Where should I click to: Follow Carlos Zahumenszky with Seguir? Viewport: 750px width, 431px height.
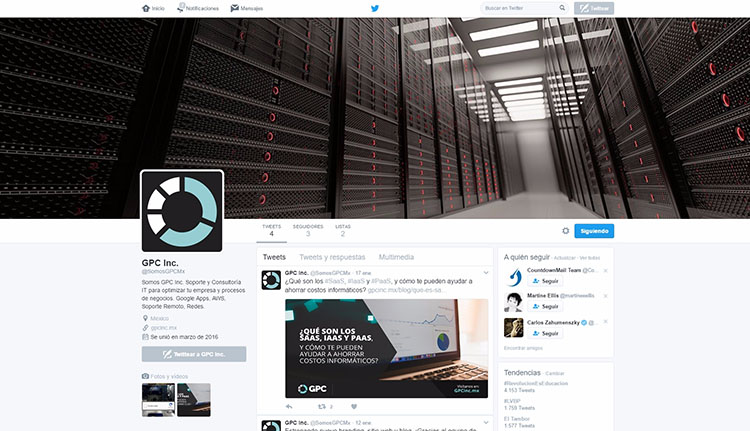(545, 333)
